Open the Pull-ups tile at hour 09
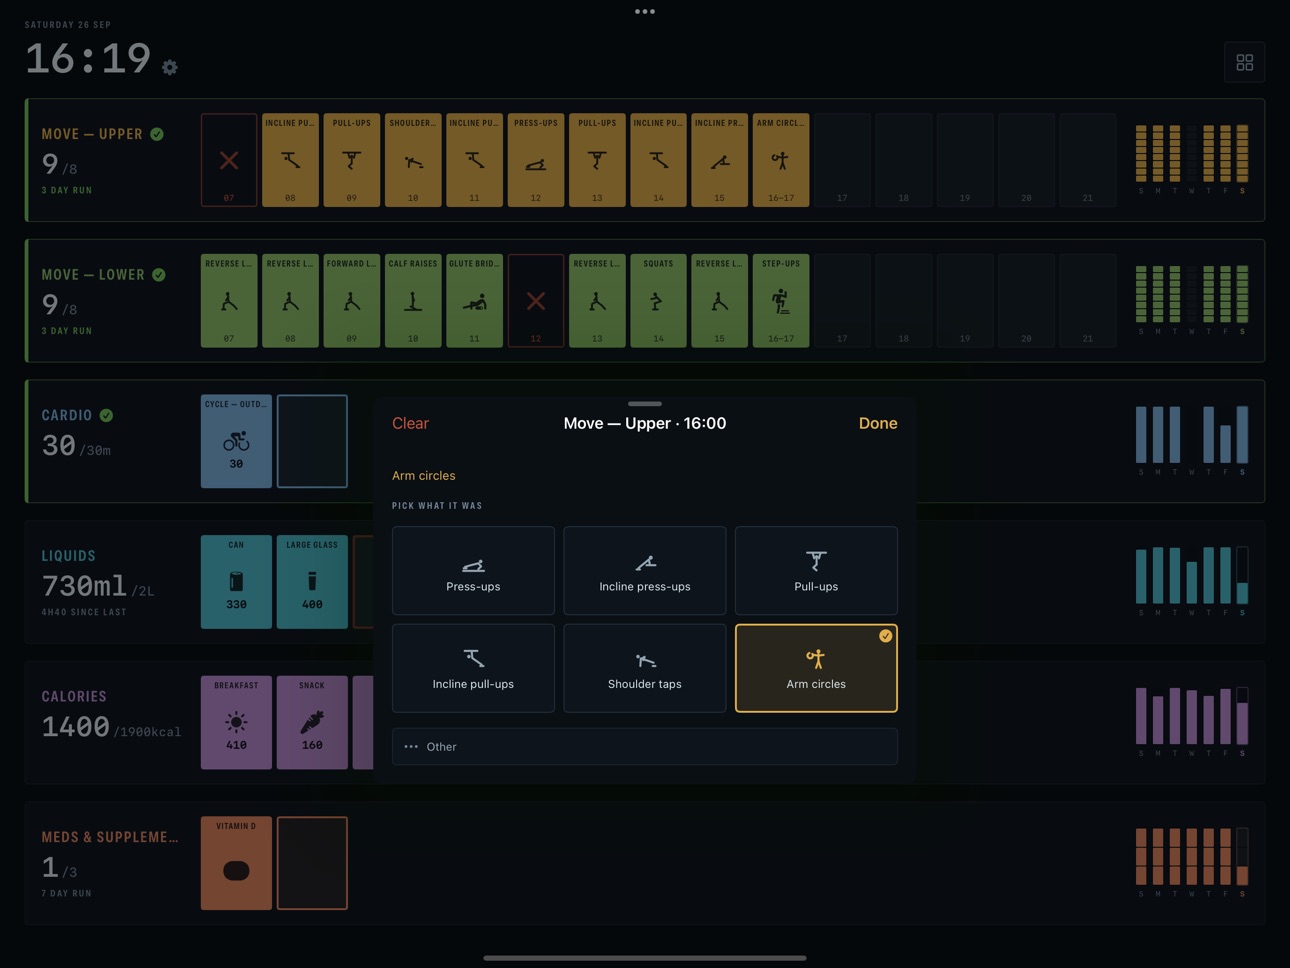Image resolution: width=1290 pixels, height=968 pixels. click(x=352, y=160)
